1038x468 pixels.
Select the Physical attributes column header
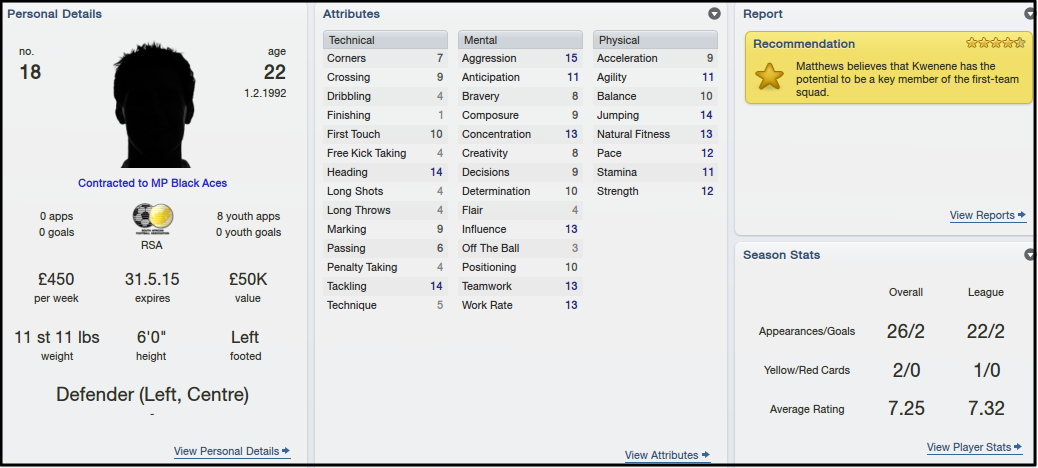pos(655,40)
